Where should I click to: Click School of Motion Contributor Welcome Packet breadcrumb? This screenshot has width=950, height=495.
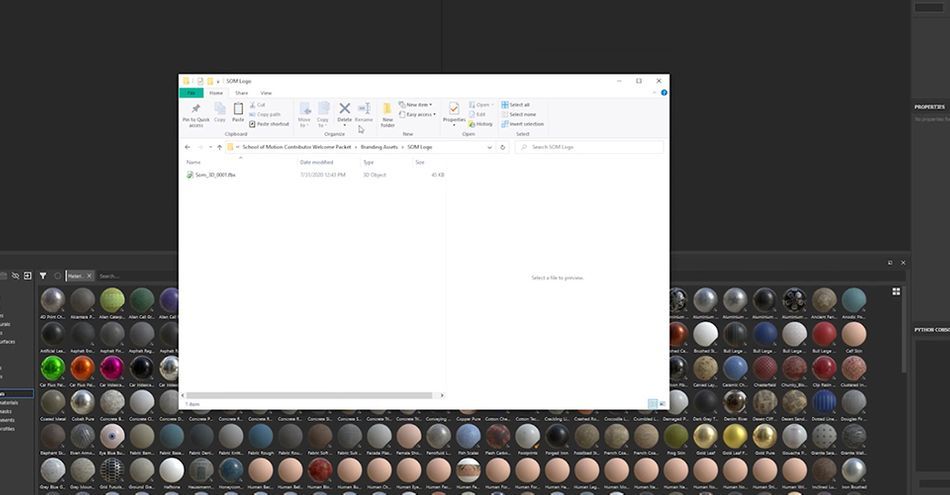coord(297,147)
